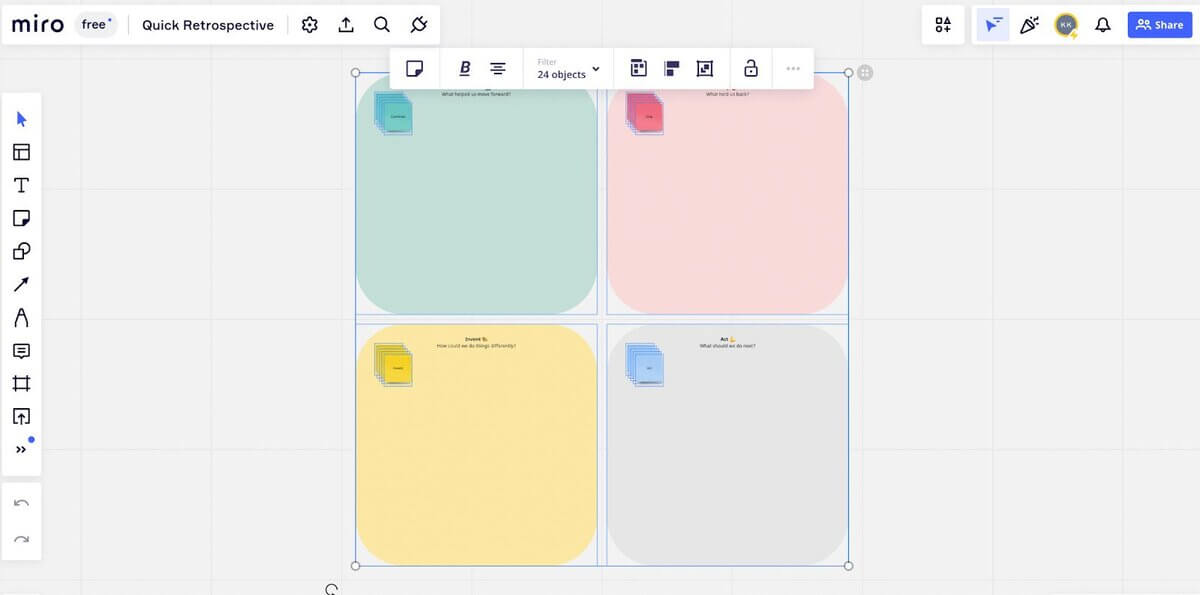
Task: Click the blue Share button
Action: [1159, 24]
